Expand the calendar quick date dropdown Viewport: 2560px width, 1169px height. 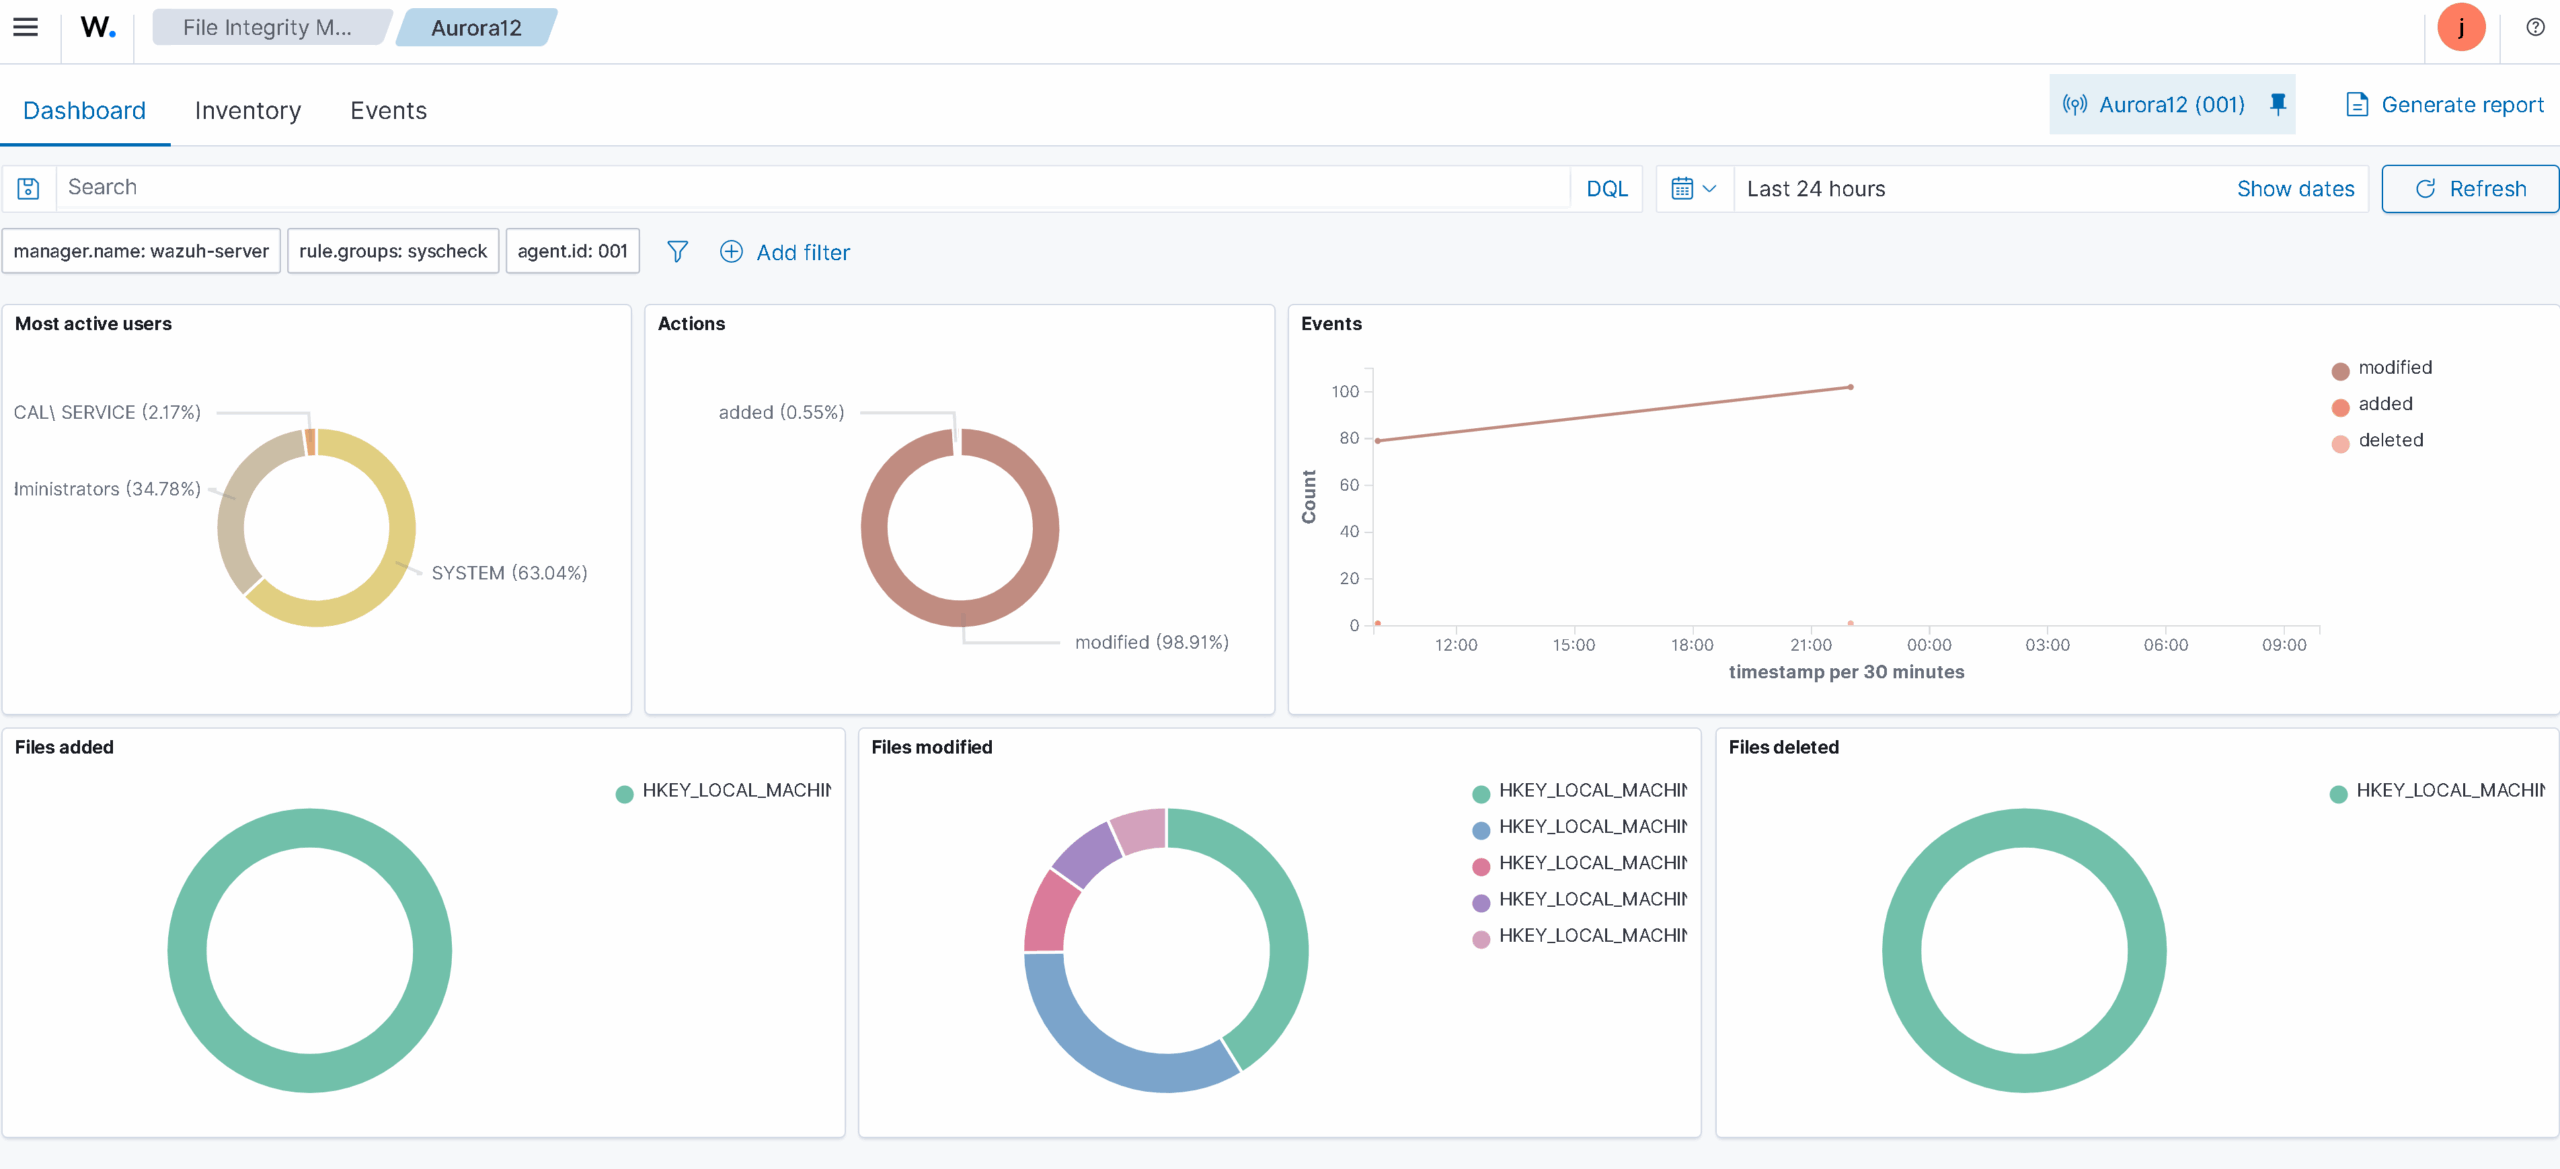point(1694,189)
